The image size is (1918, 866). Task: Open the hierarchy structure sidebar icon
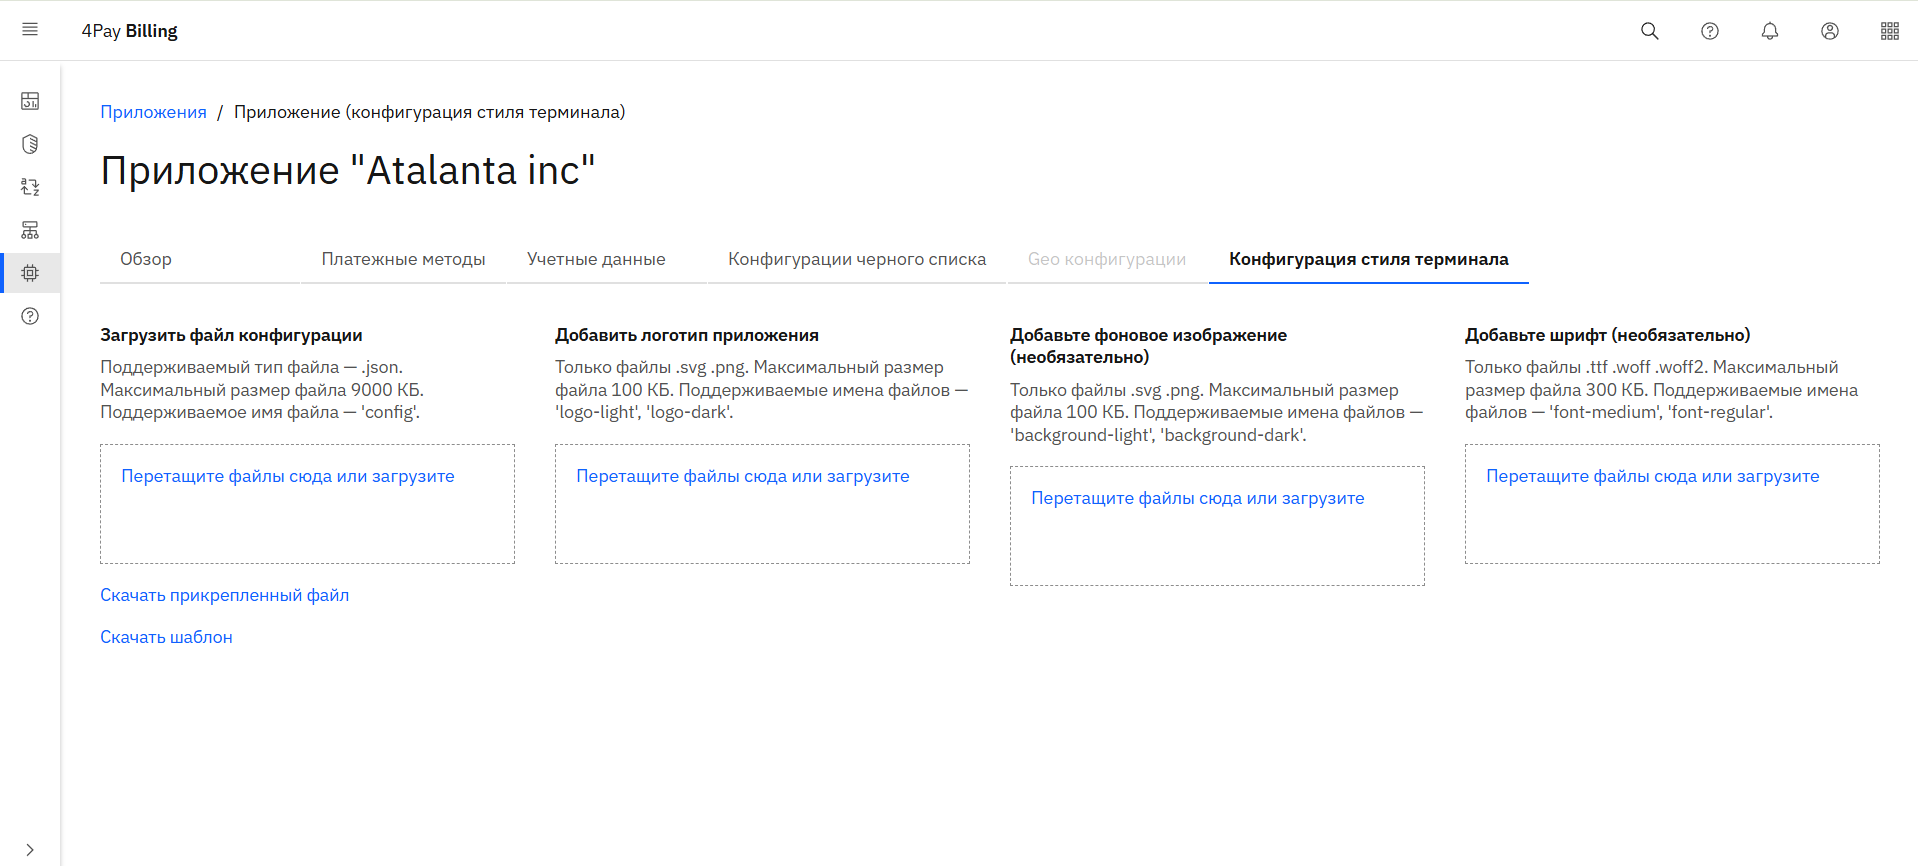pos(30,230)
